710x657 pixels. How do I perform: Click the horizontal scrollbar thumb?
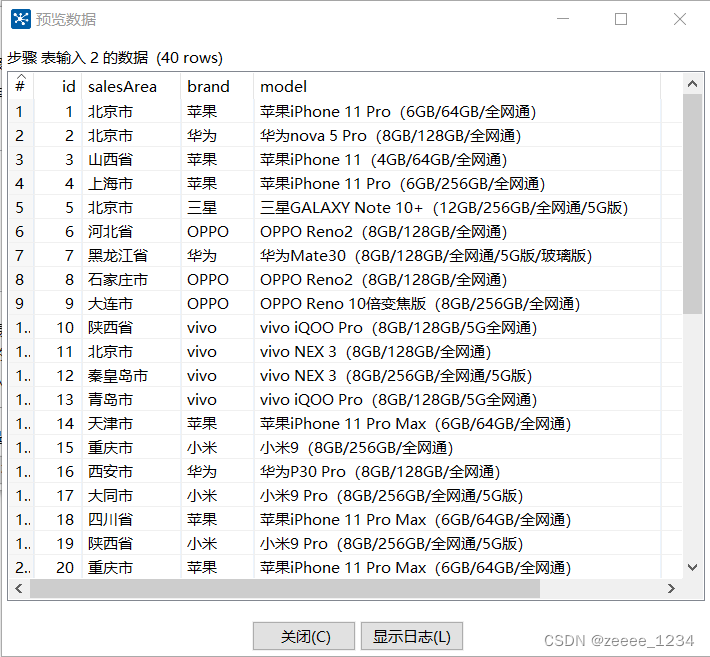click(285, 588)
